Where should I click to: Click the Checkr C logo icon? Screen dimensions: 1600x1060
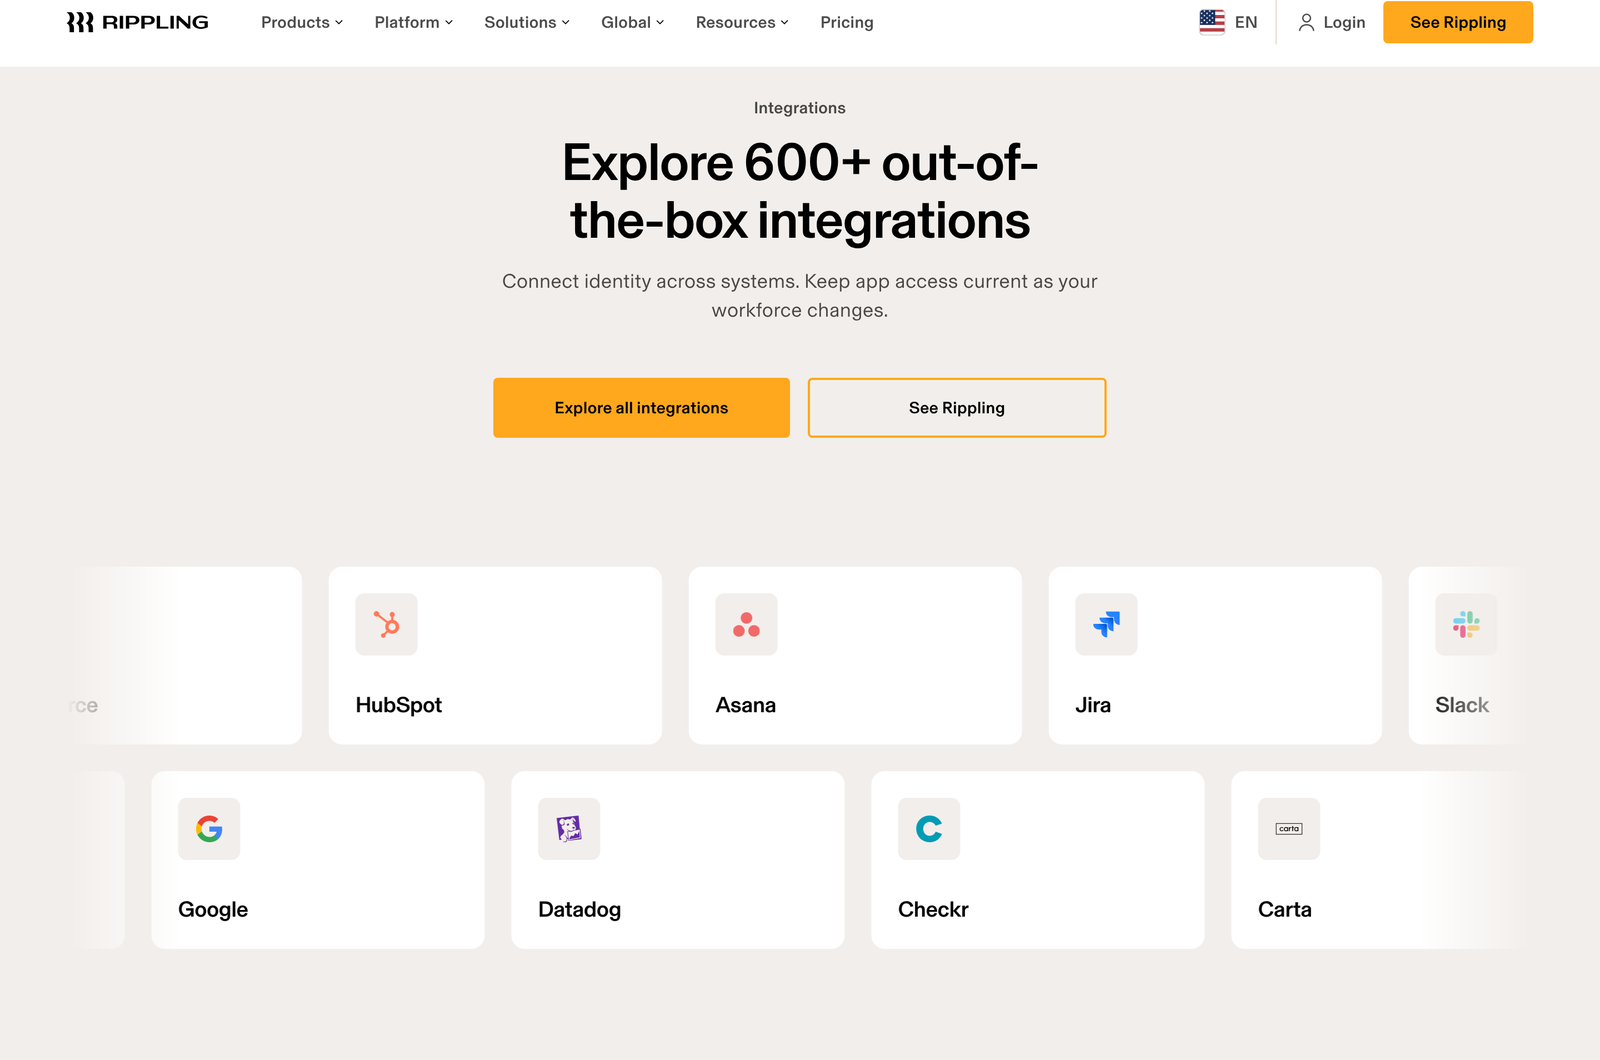pyautogui.click(x=929, y=828)
